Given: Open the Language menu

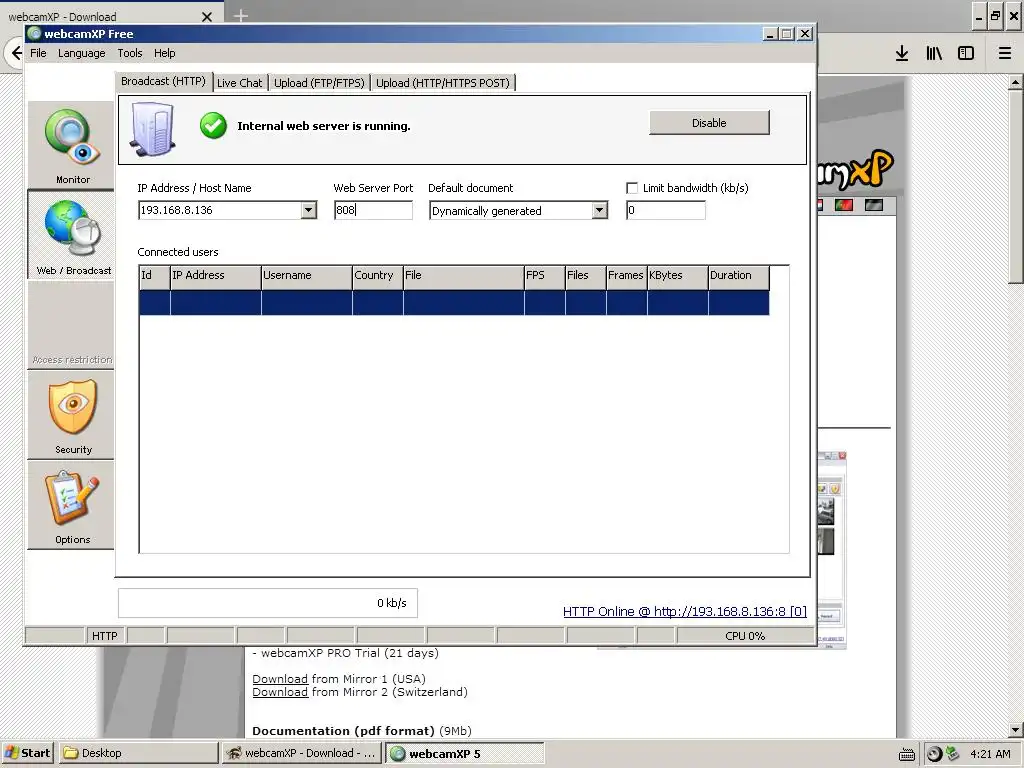Looking at the screenshot, I should click(82, 53).
